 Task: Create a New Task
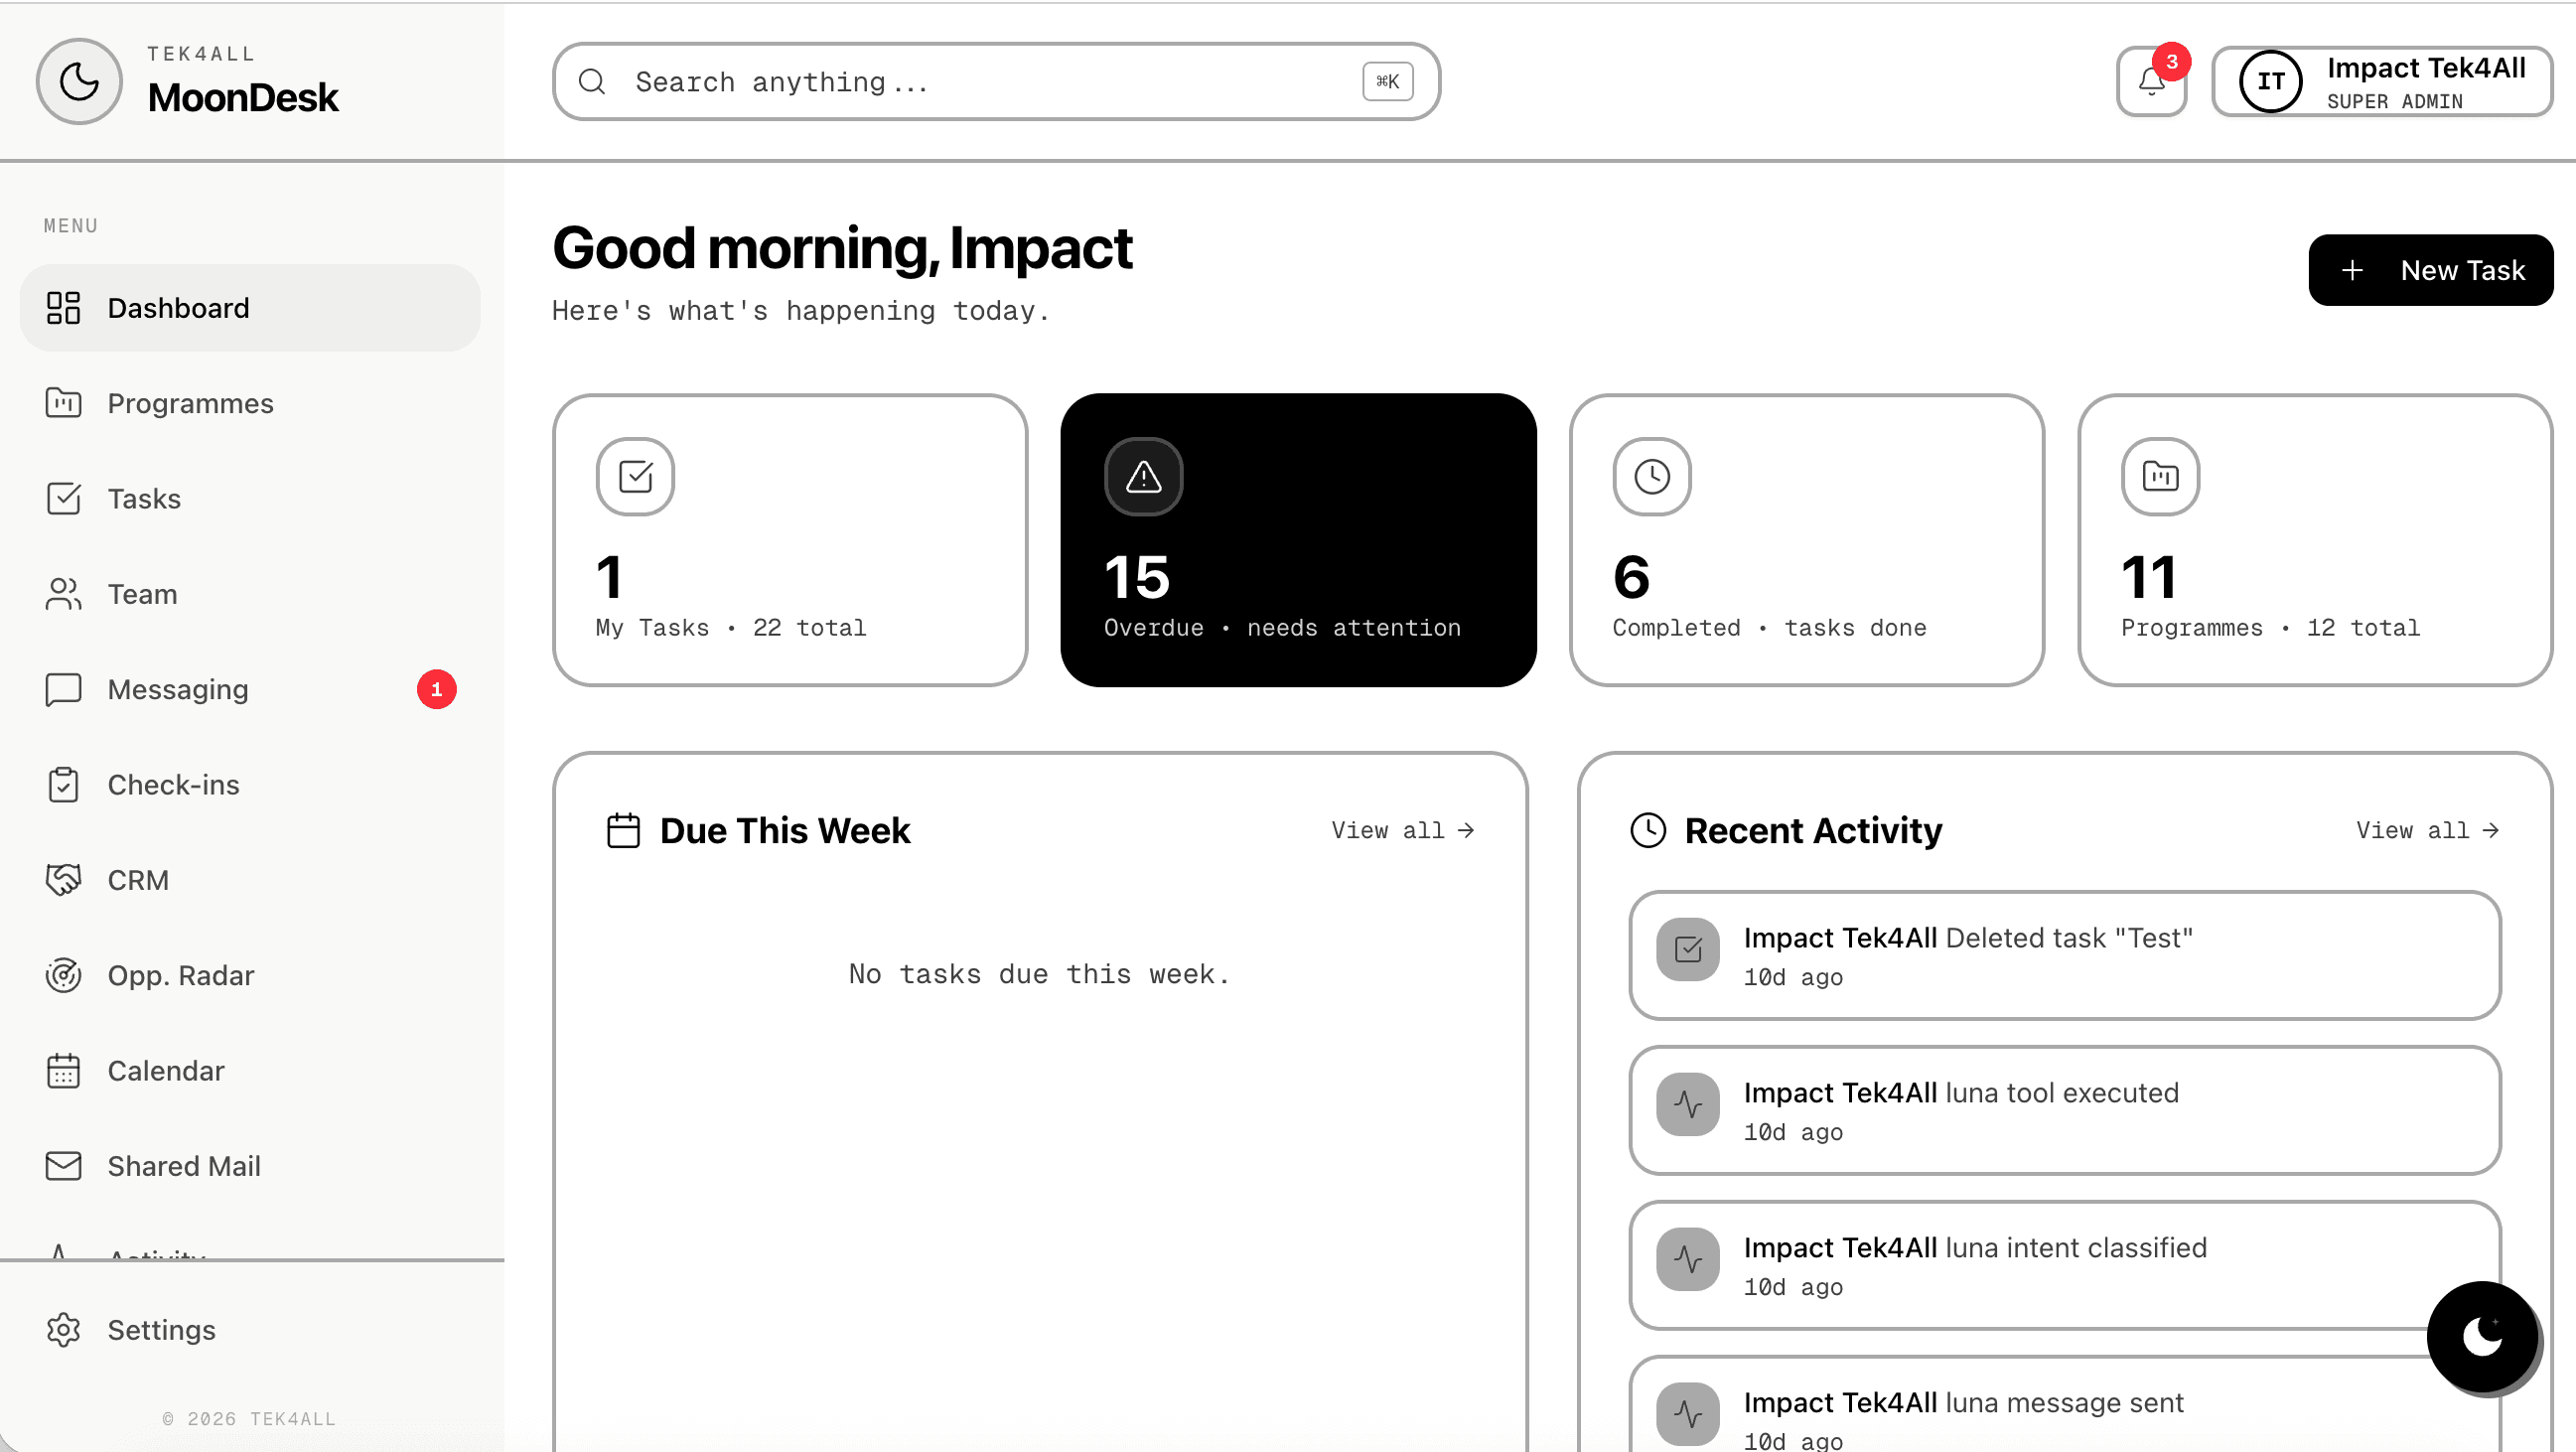tap(2431, 270)
